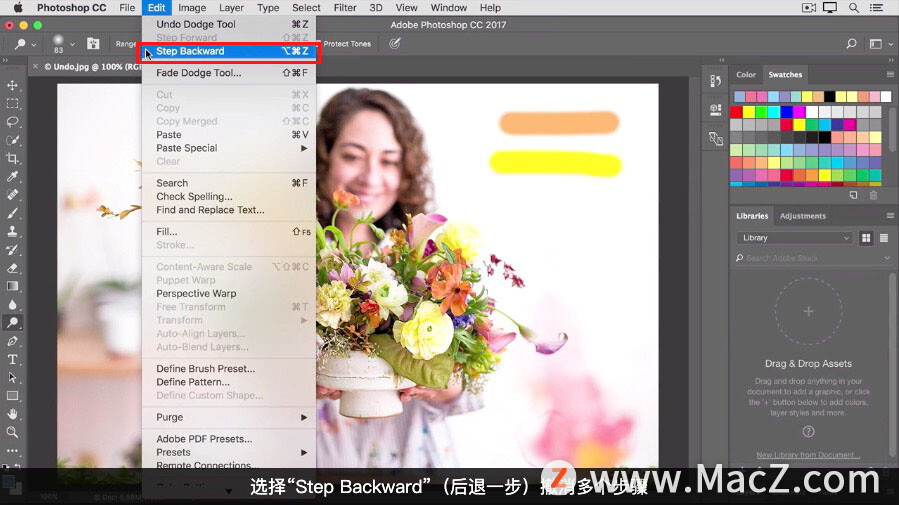Open brush preset picker dropdown arrow
899x505 pixels.
(72, 44)
